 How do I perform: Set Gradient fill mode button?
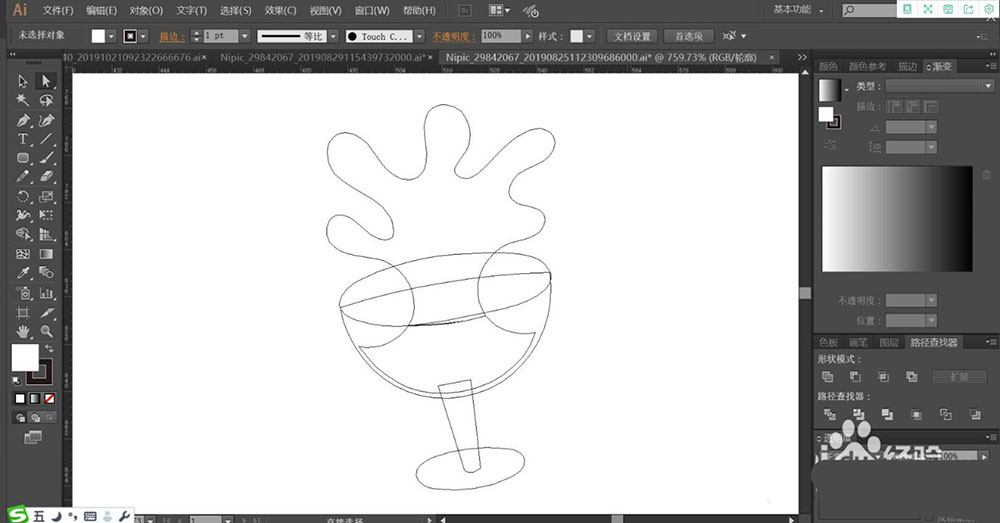coord(34,399)
